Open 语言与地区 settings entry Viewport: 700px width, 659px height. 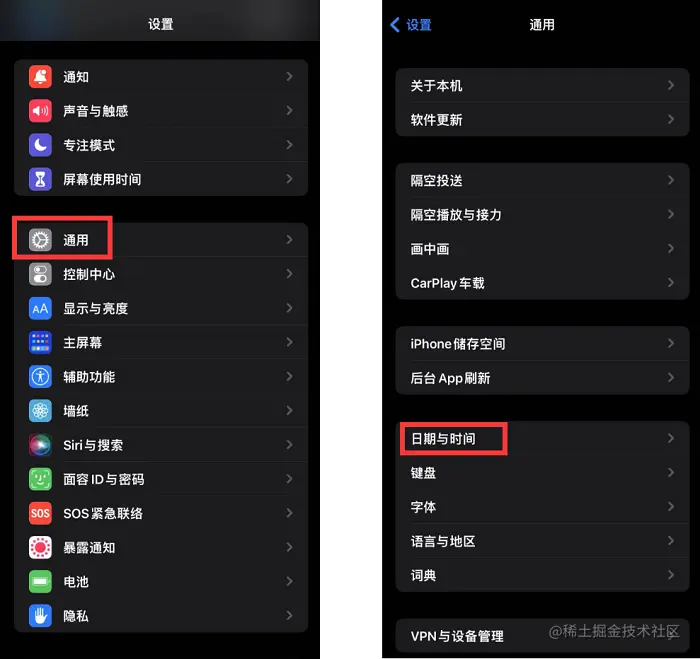(x=542, y=541)
